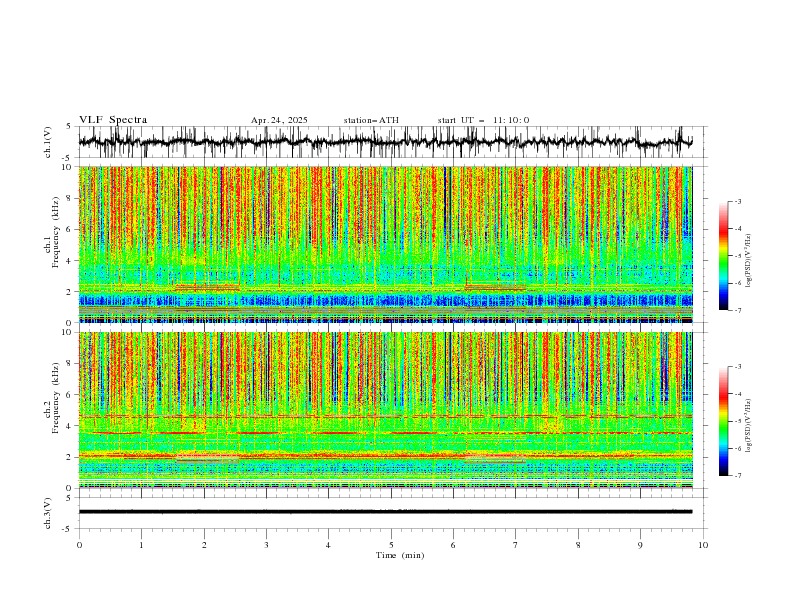Click time axis tick label '3'

click(266, 545)
